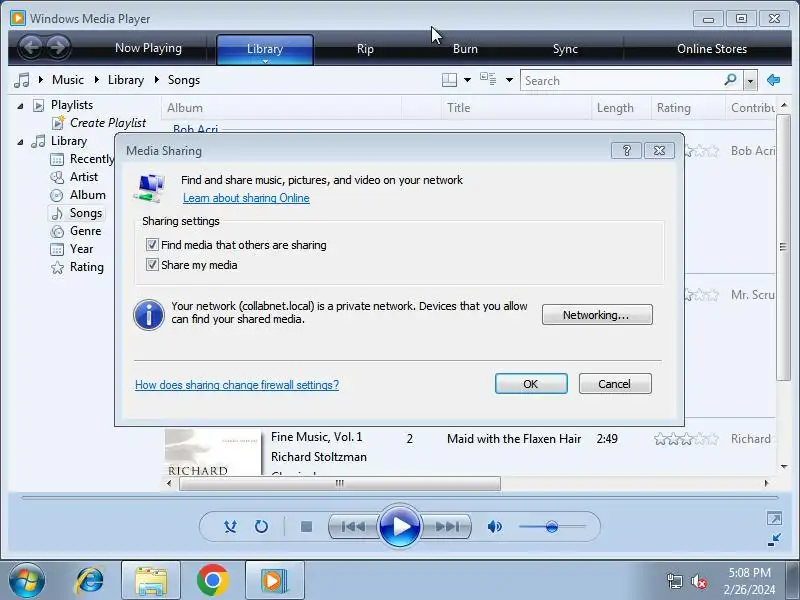Open layout options dropdown arrow
Viewport: 800px width, 600px height.
click(x=467, y=80)
